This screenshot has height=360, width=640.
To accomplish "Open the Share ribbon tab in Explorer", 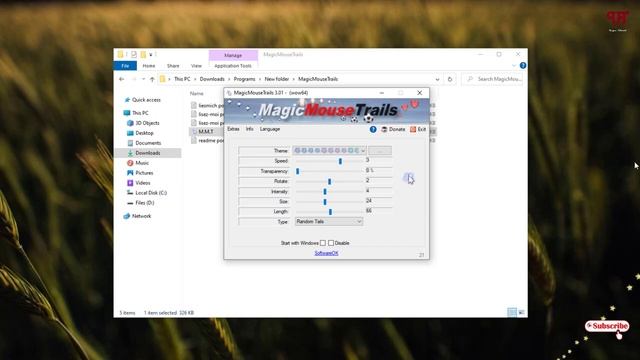I will point(173,66).
